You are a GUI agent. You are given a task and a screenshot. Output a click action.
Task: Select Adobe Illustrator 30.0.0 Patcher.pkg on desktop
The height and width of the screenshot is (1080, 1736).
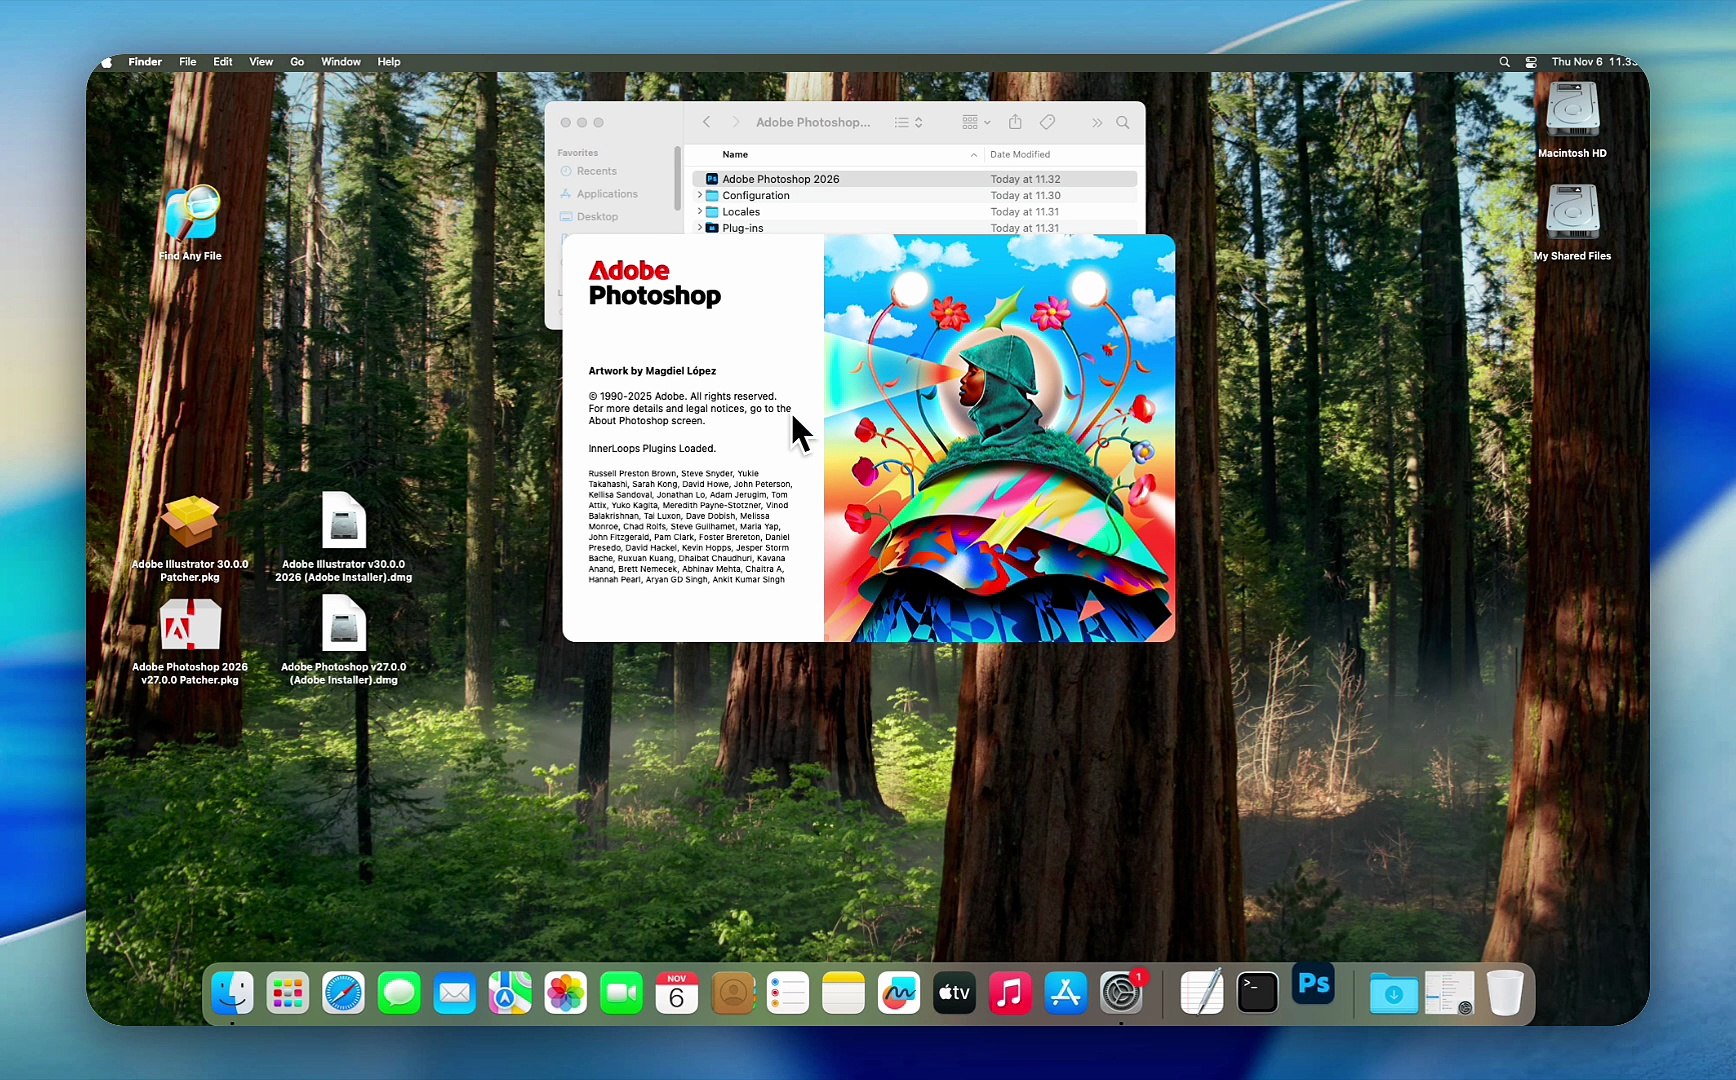pos(190,538)
